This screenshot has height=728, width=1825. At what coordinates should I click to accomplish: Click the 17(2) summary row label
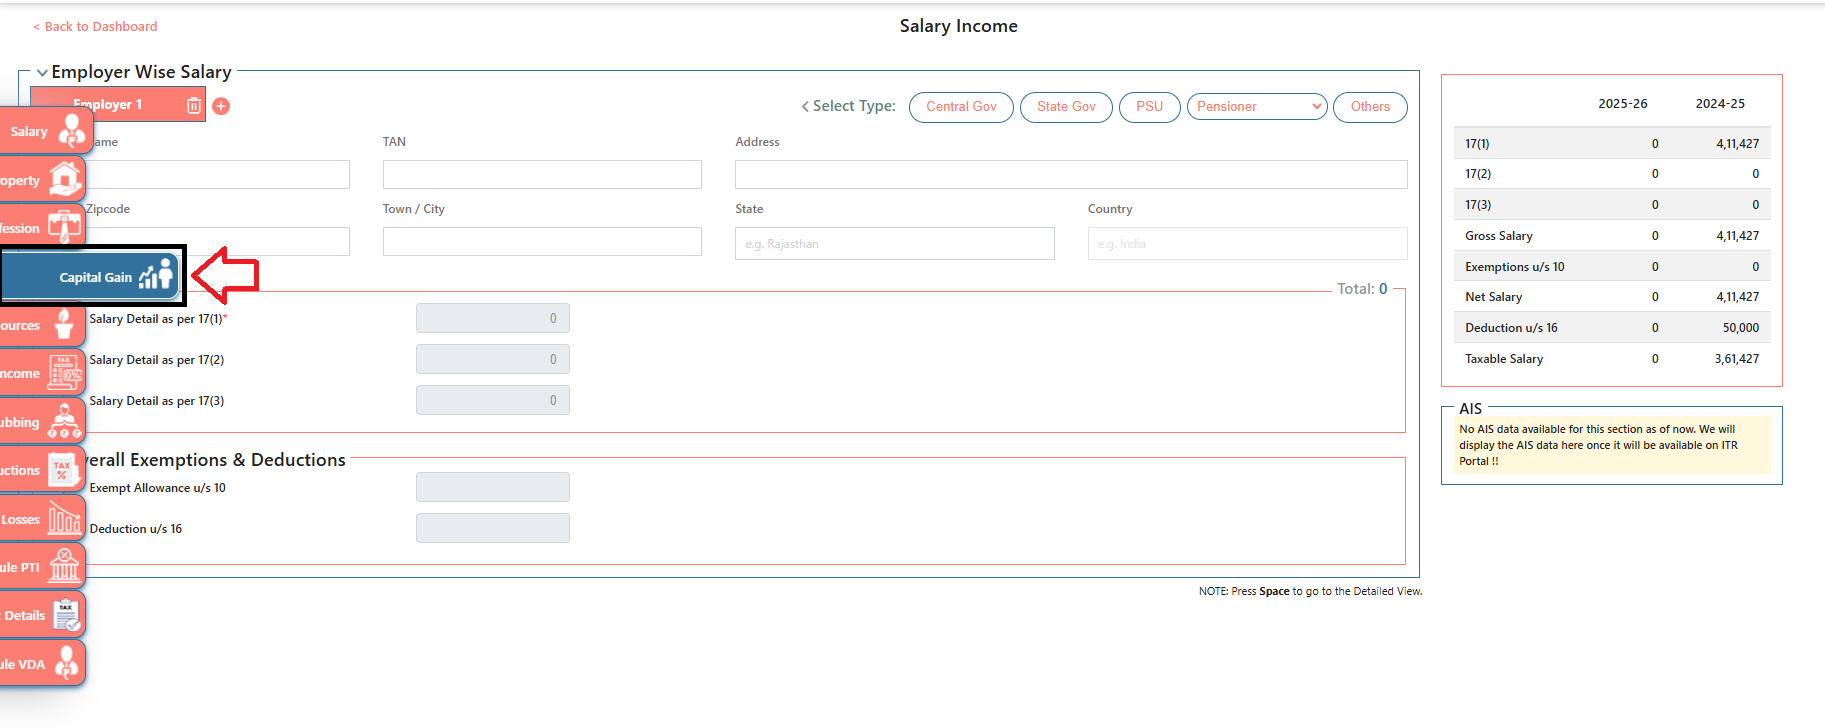click(x=1478, y=174)
